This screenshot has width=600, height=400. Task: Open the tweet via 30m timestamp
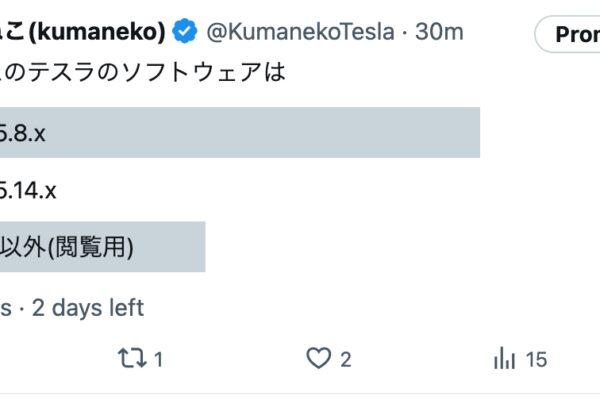coord(439,31)
